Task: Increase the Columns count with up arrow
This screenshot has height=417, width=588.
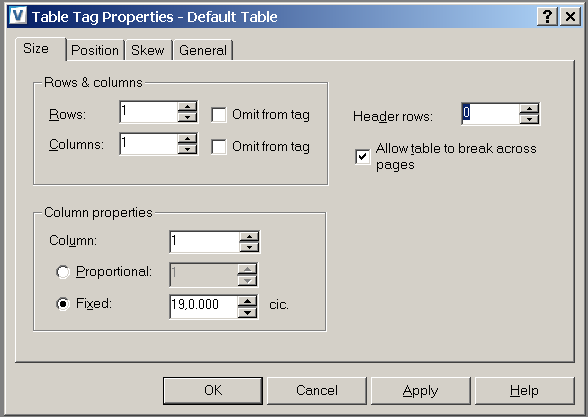Action: tap(187, 138)
